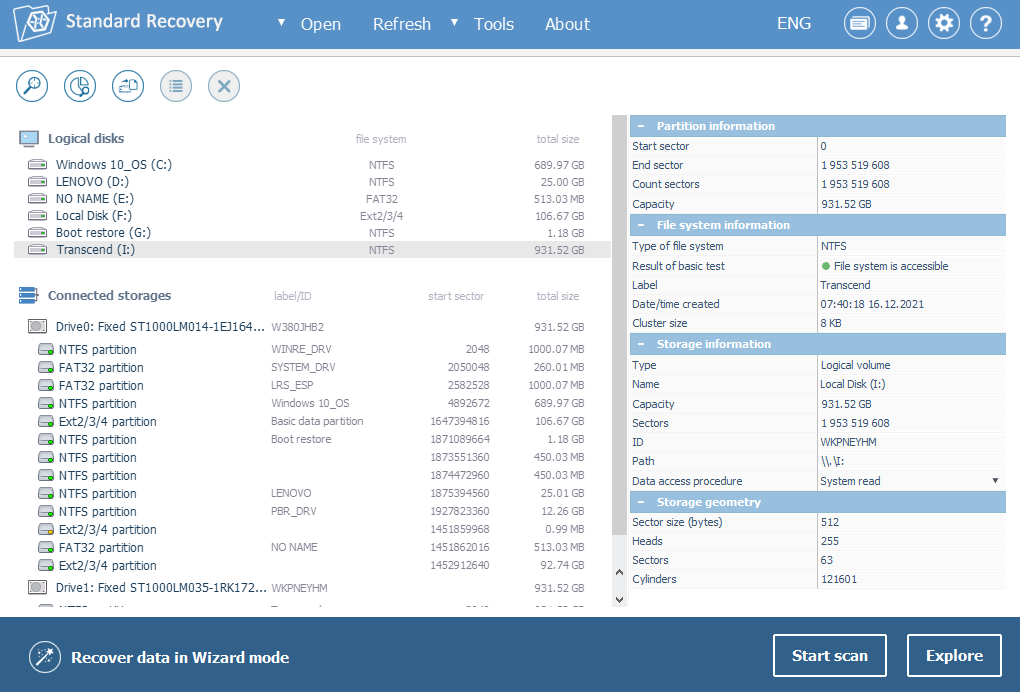Screen dimensions: 1020x692
Task: Open the Tools menu
Action: tap(493, 24)
